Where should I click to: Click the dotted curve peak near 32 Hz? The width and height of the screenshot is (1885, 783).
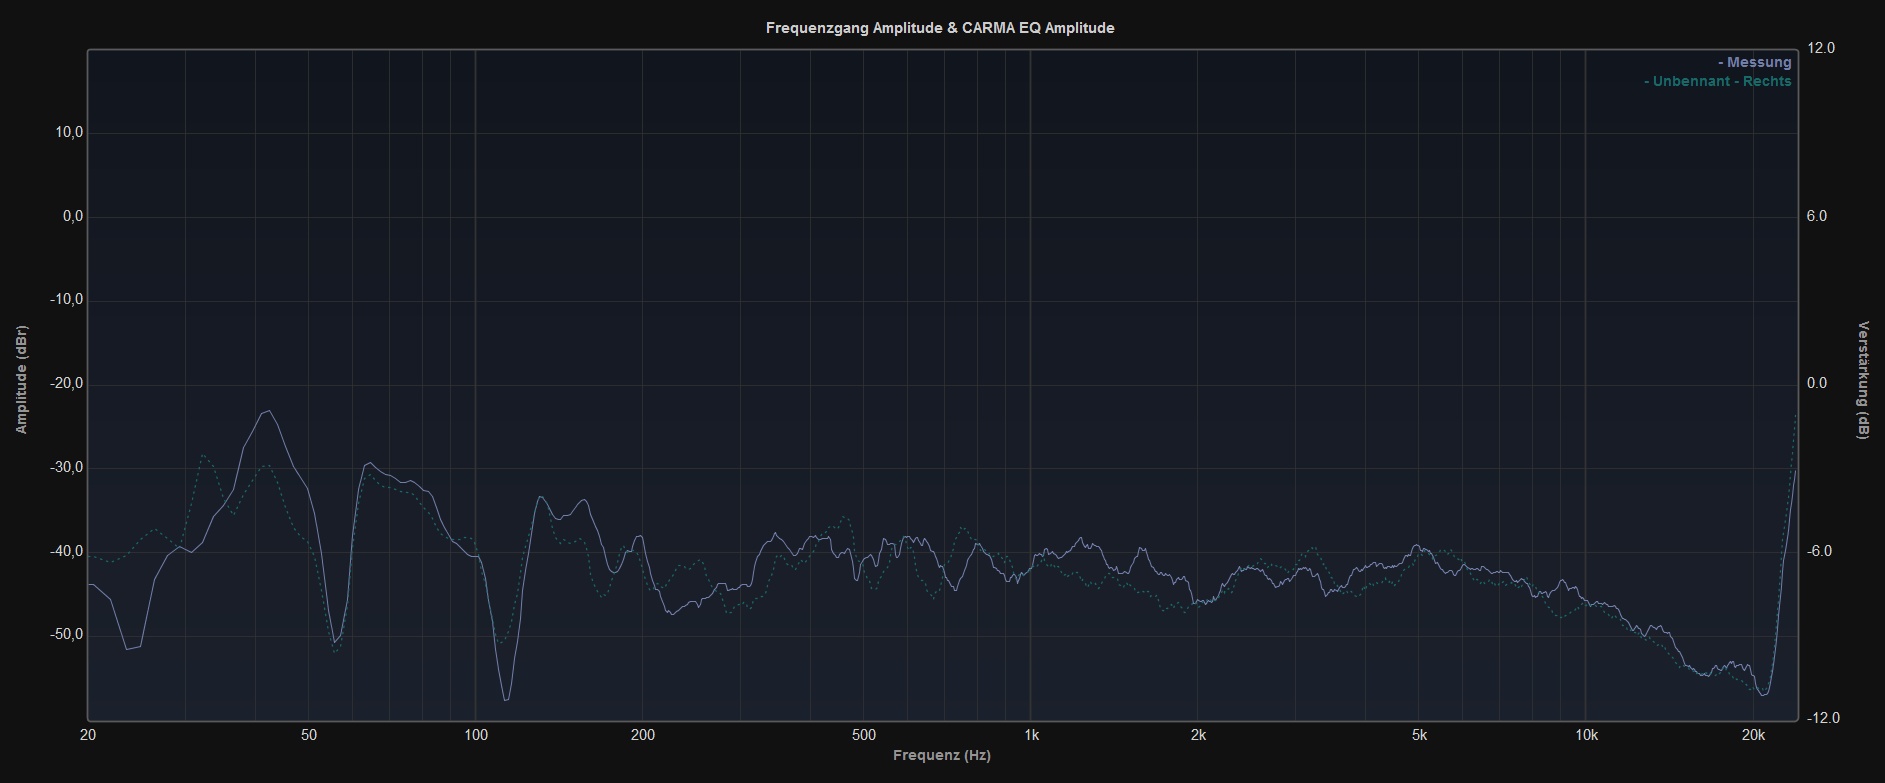coord(203,455)
